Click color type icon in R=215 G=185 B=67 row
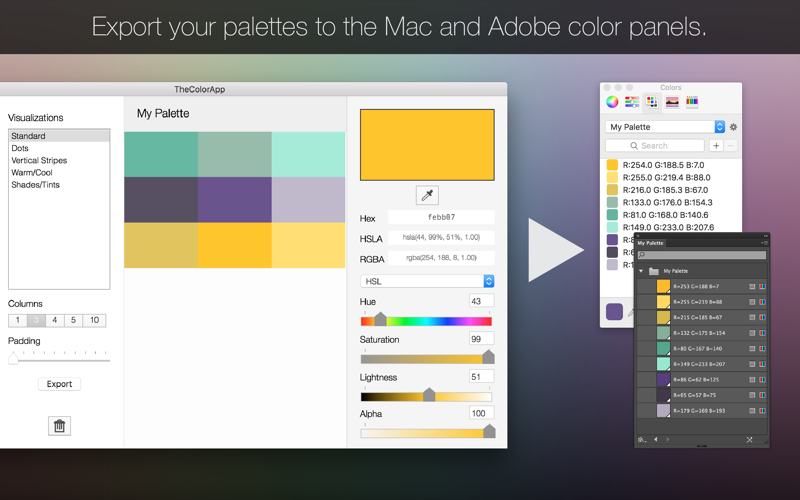Viewport: 800px width, 500px height. coord(752,317)
